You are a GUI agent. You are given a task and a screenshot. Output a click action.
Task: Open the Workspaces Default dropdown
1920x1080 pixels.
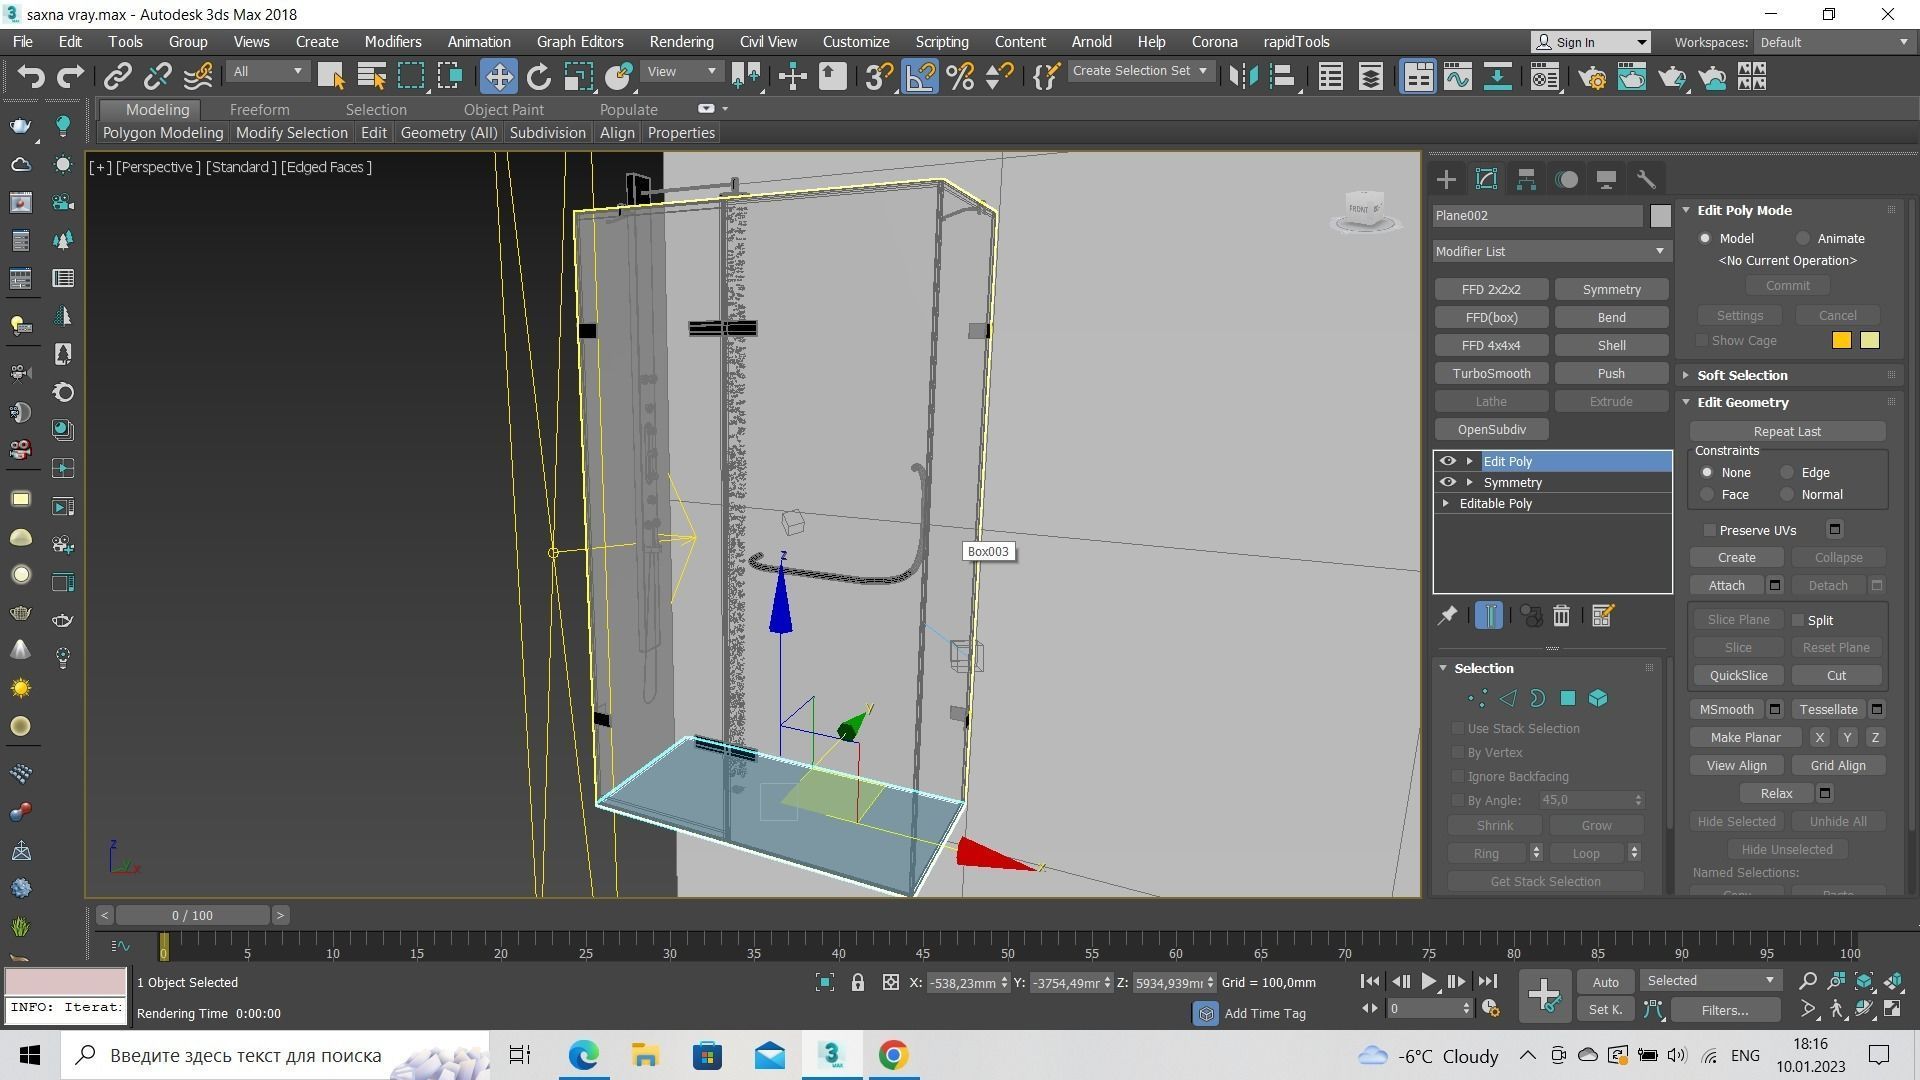[x=1833, y=42]
